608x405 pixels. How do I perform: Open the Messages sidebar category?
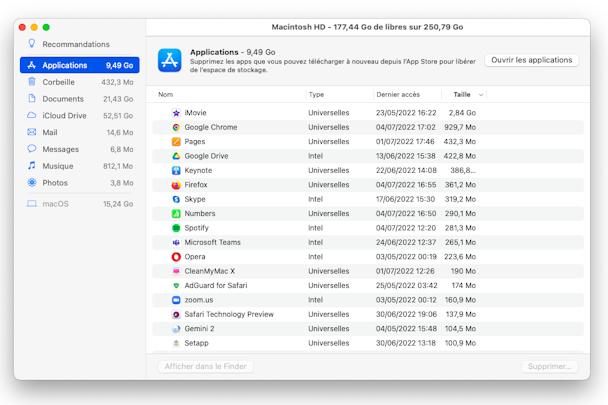pyautogui.click(x=79, y=149)
